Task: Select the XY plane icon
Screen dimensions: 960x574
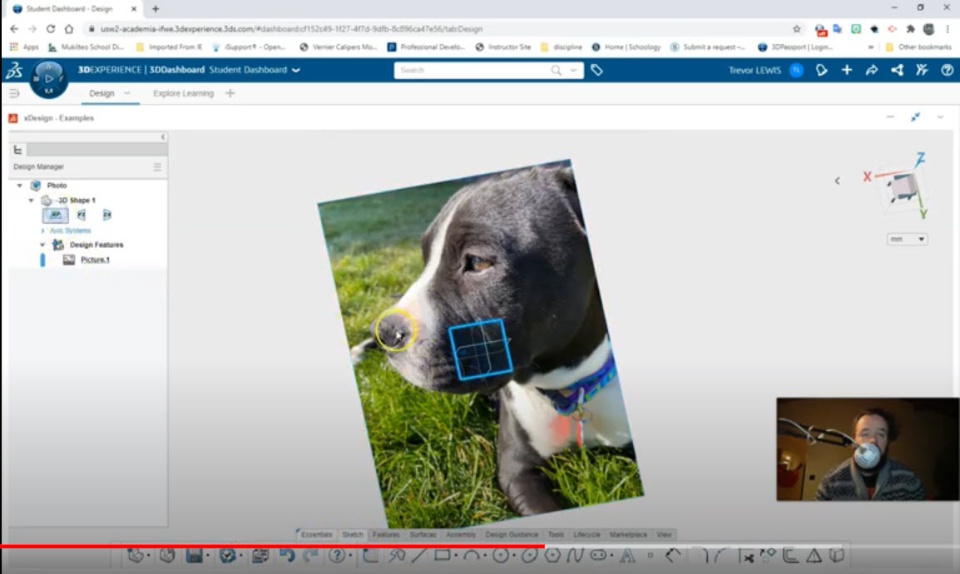Action: click(55, 215)
